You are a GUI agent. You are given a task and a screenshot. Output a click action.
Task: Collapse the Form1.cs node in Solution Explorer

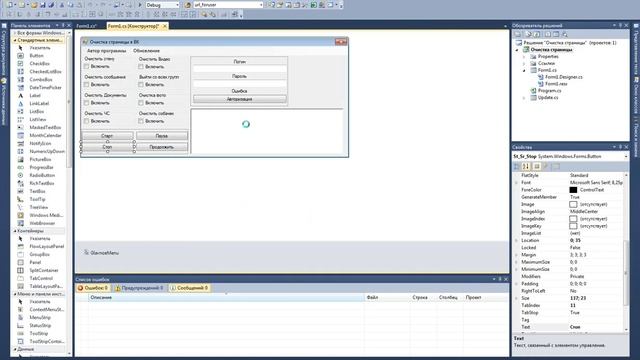click(524, 70)
